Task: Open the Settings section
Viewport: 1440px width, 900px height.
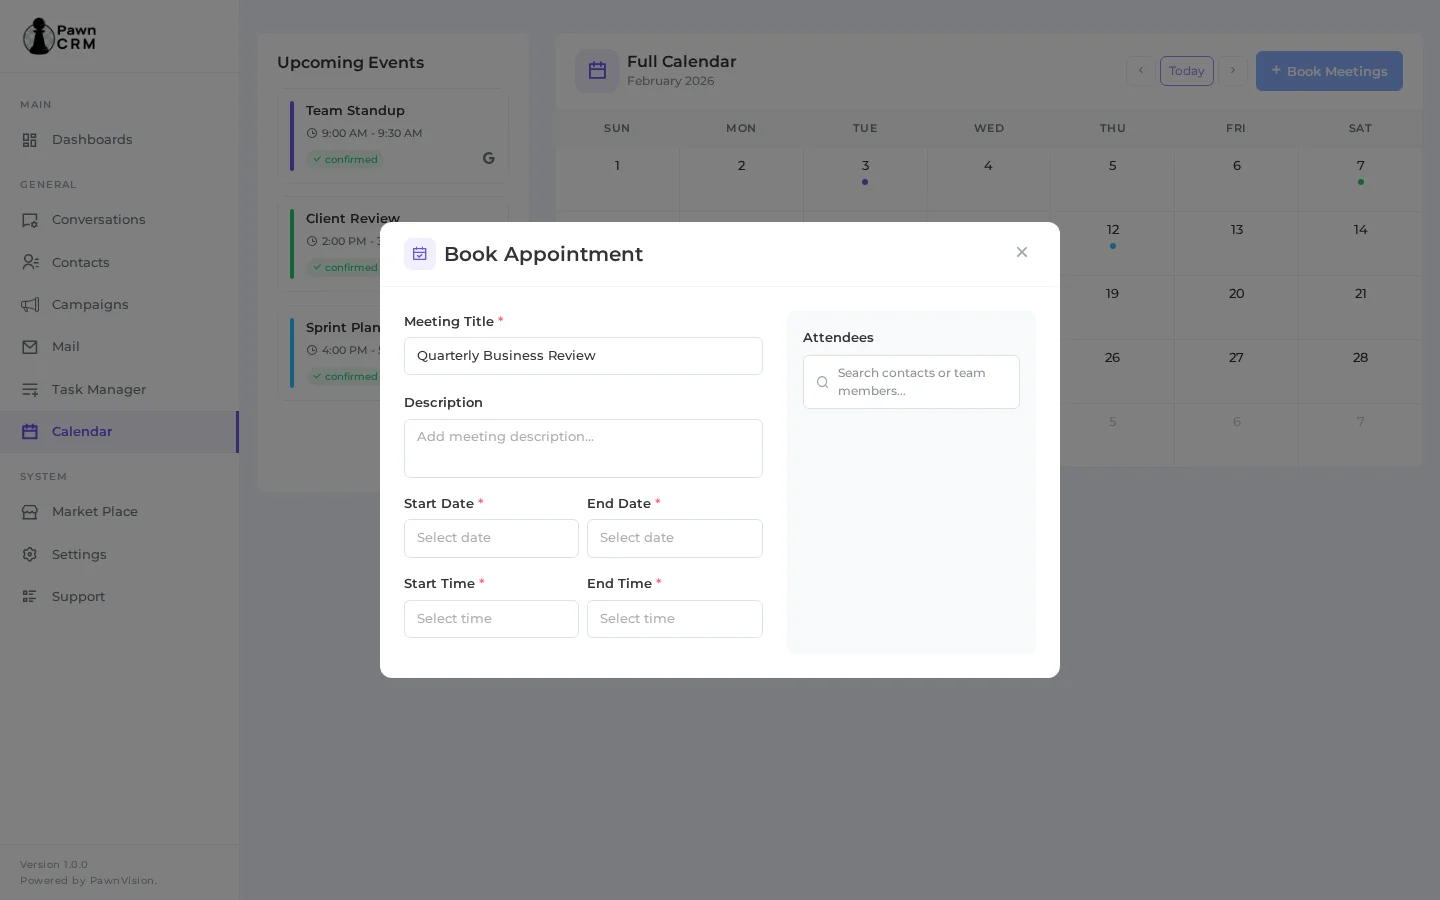Action: tap(79, 554)
